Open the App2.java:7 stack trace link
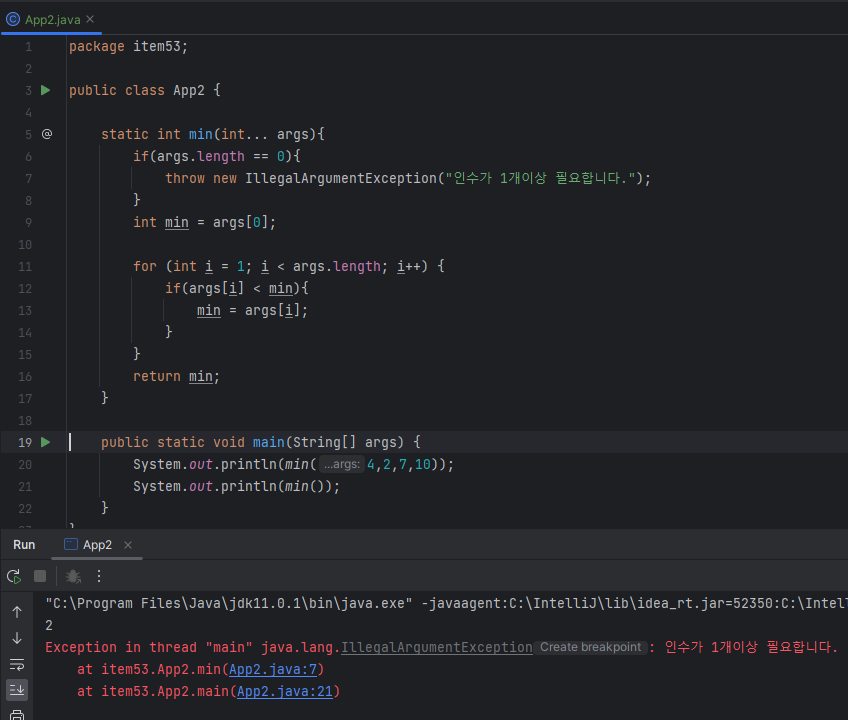The width and height of the screenshot is (848, 720). tap(273, 670)
